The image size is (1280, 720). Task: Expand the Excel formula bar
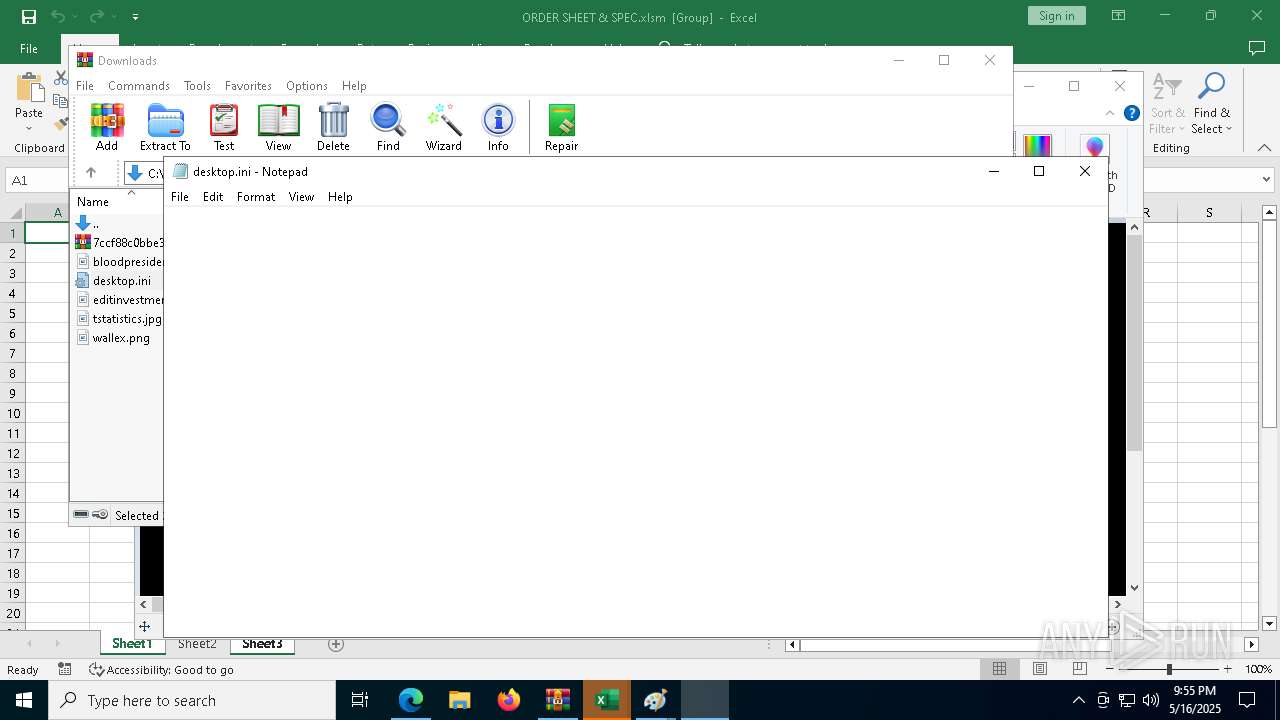pyautogui.click(x=1266, y=180)
